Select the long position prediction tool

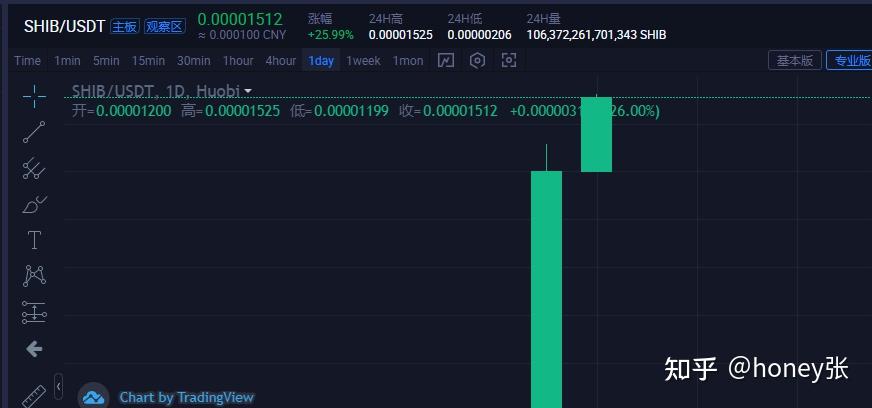(x=34, y=312)
